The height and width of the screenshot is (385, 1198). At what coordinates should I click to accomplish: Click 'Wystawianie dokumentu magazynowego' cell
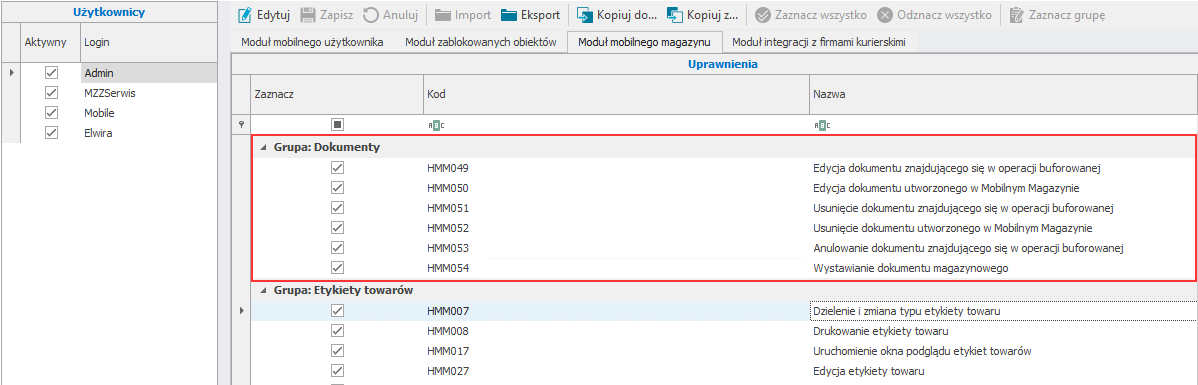(1002, 268)
